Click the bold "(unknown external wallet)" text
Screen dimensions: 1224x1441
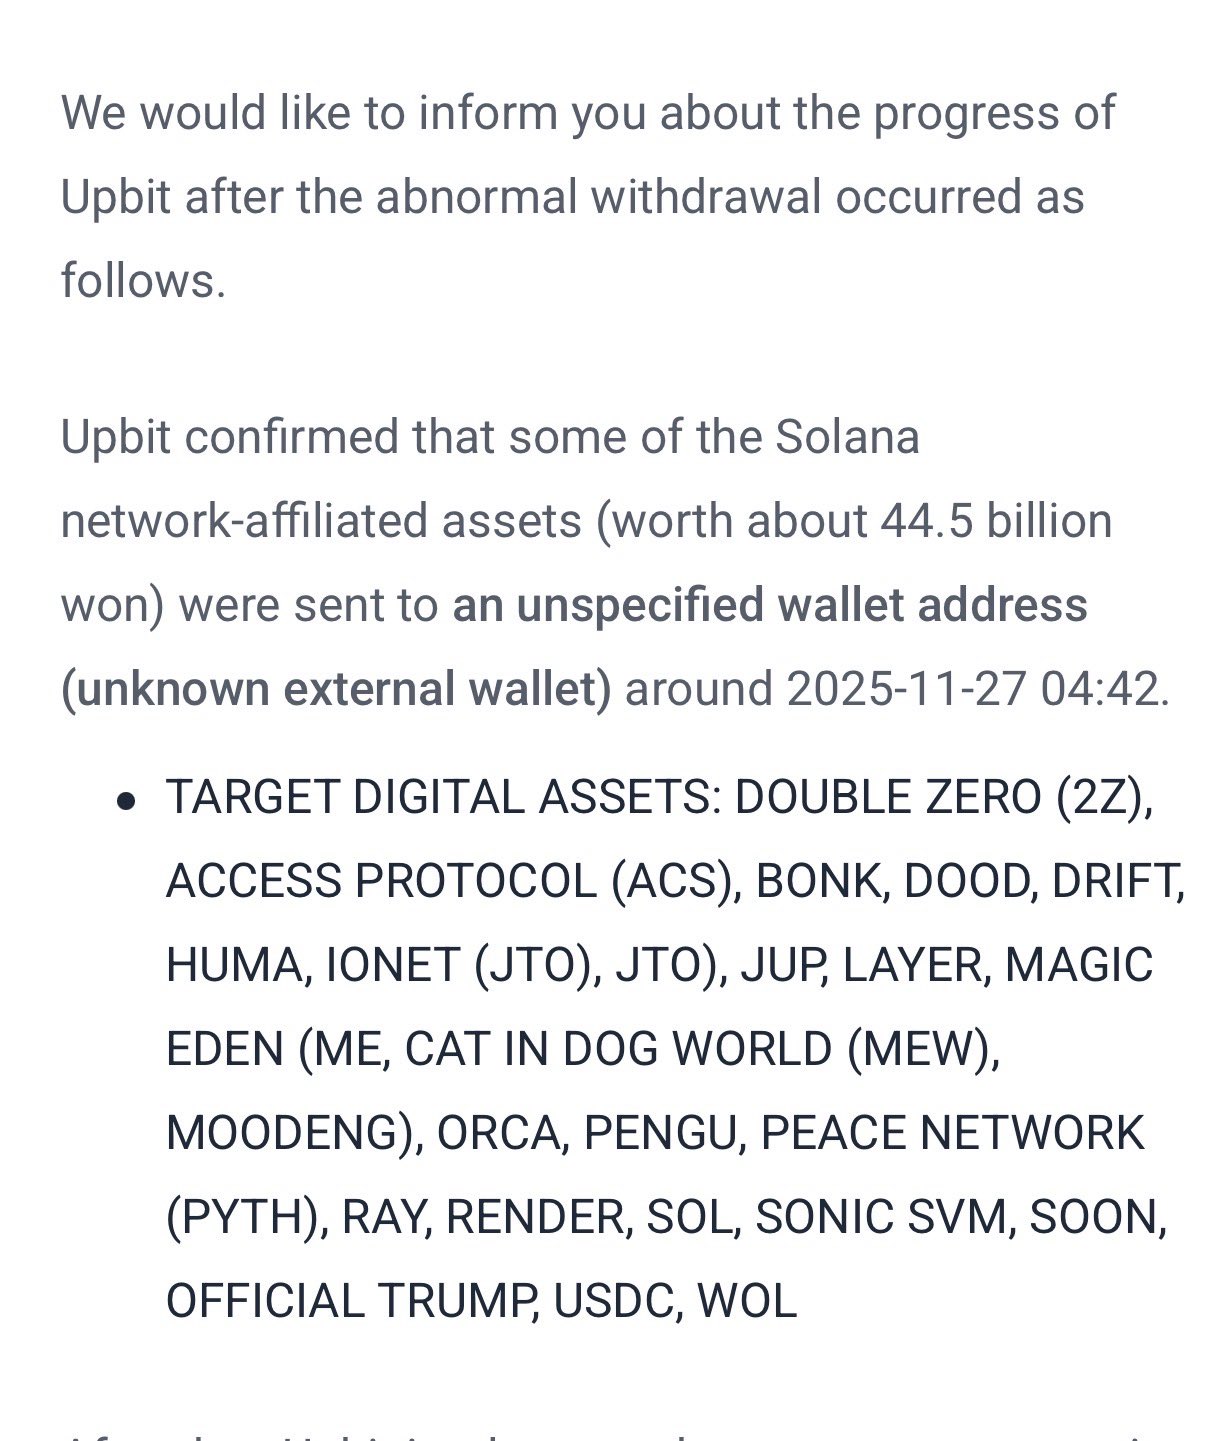point(336,690)
